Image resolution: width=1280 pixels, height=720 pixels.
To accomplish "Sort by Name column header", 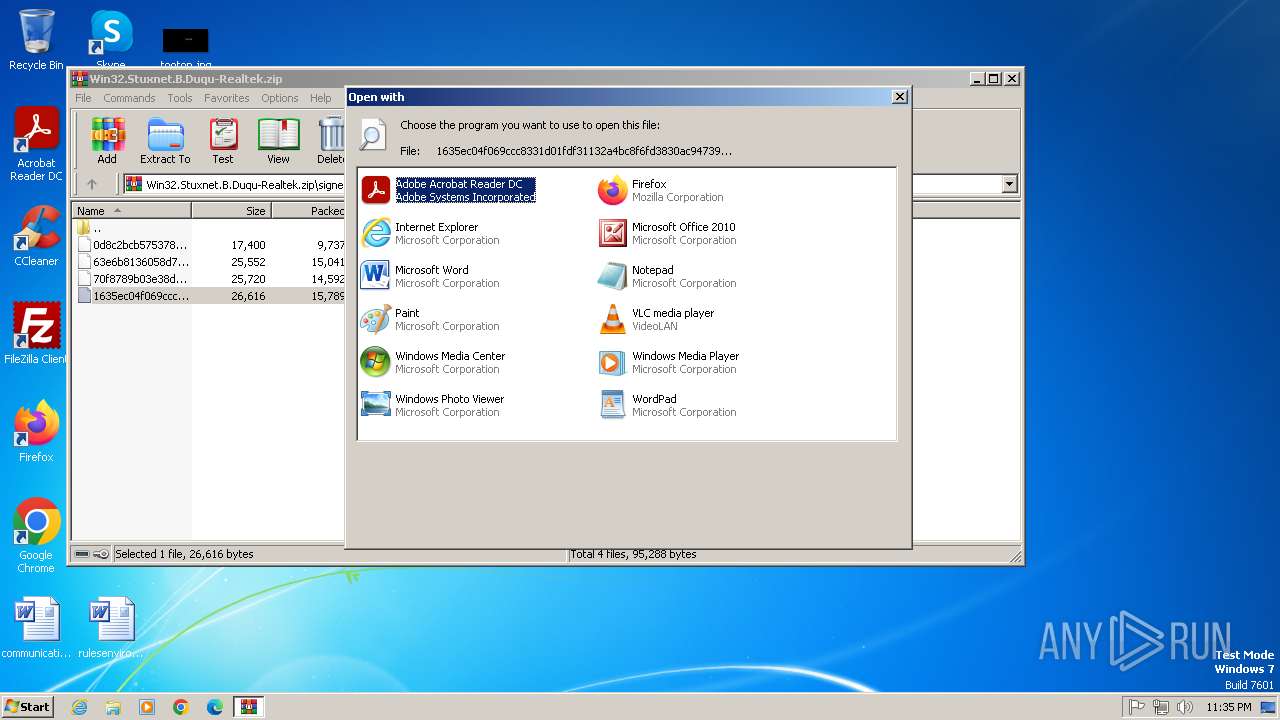I will pos(131,211).
